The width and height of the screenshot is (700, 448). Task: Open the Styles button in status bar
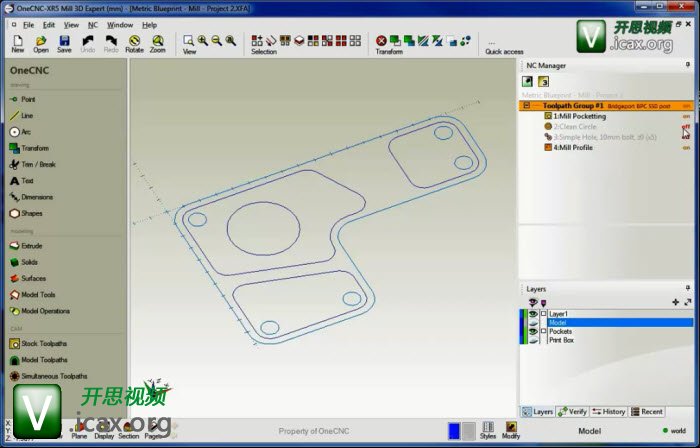[x=488, y=430]
